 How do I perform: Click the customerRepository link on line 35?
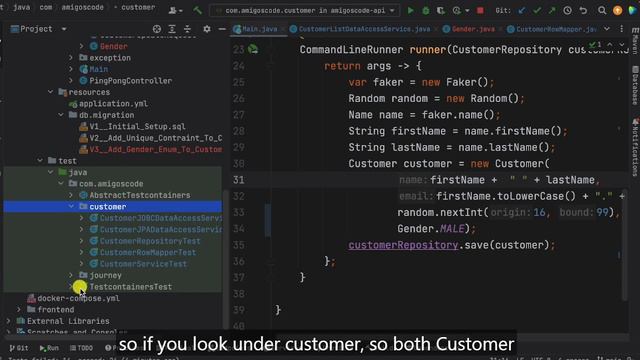click(x=403, y=245)
